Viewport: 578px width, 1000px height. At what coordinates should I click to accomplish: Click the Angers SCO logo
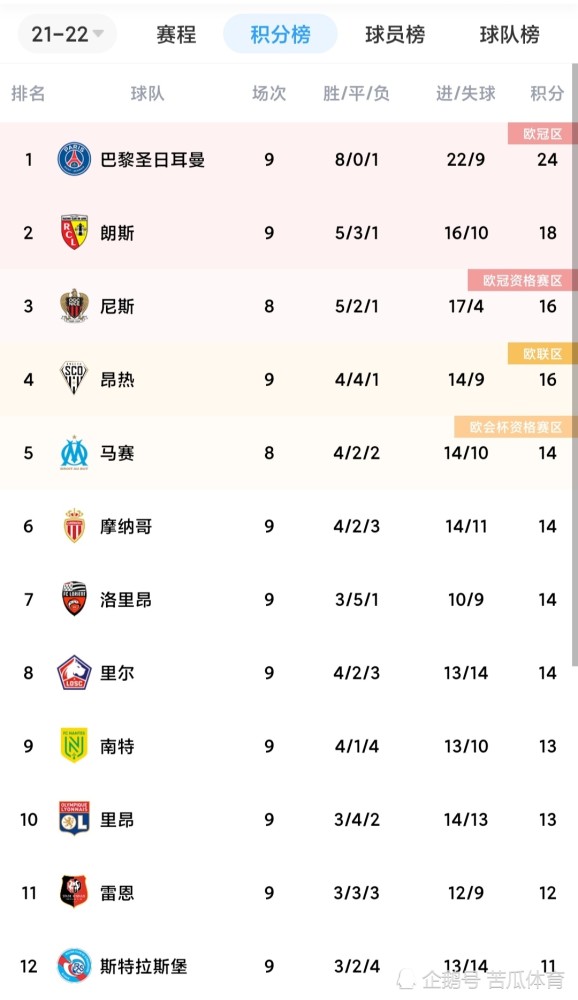pyautogui.click(x=74, y=379)
